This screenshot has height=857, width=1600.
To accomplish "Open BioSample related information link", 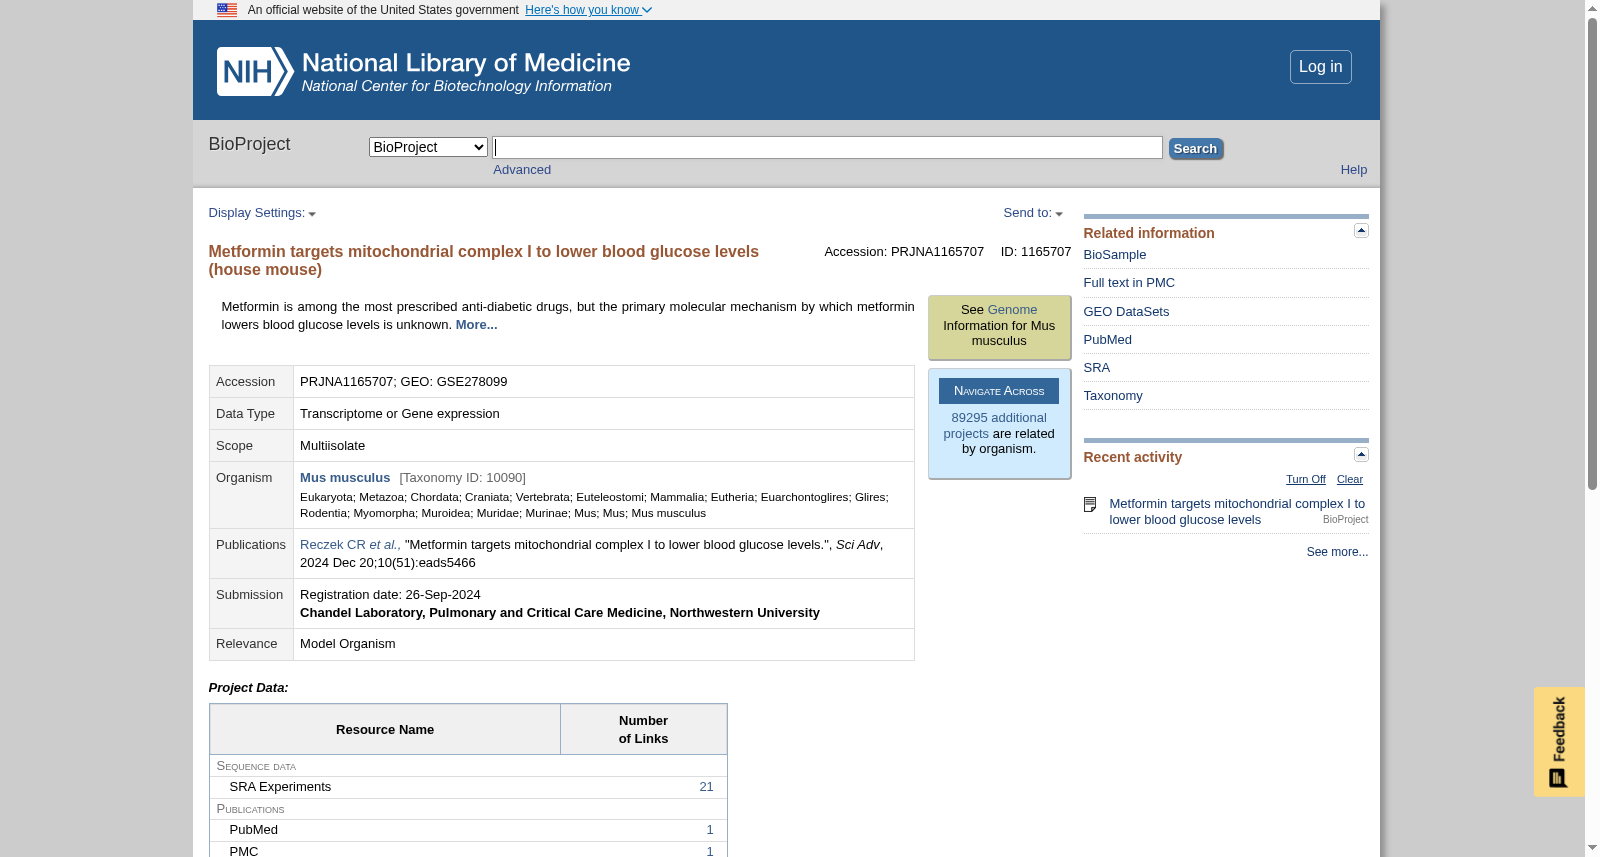I will (1114, 255).
